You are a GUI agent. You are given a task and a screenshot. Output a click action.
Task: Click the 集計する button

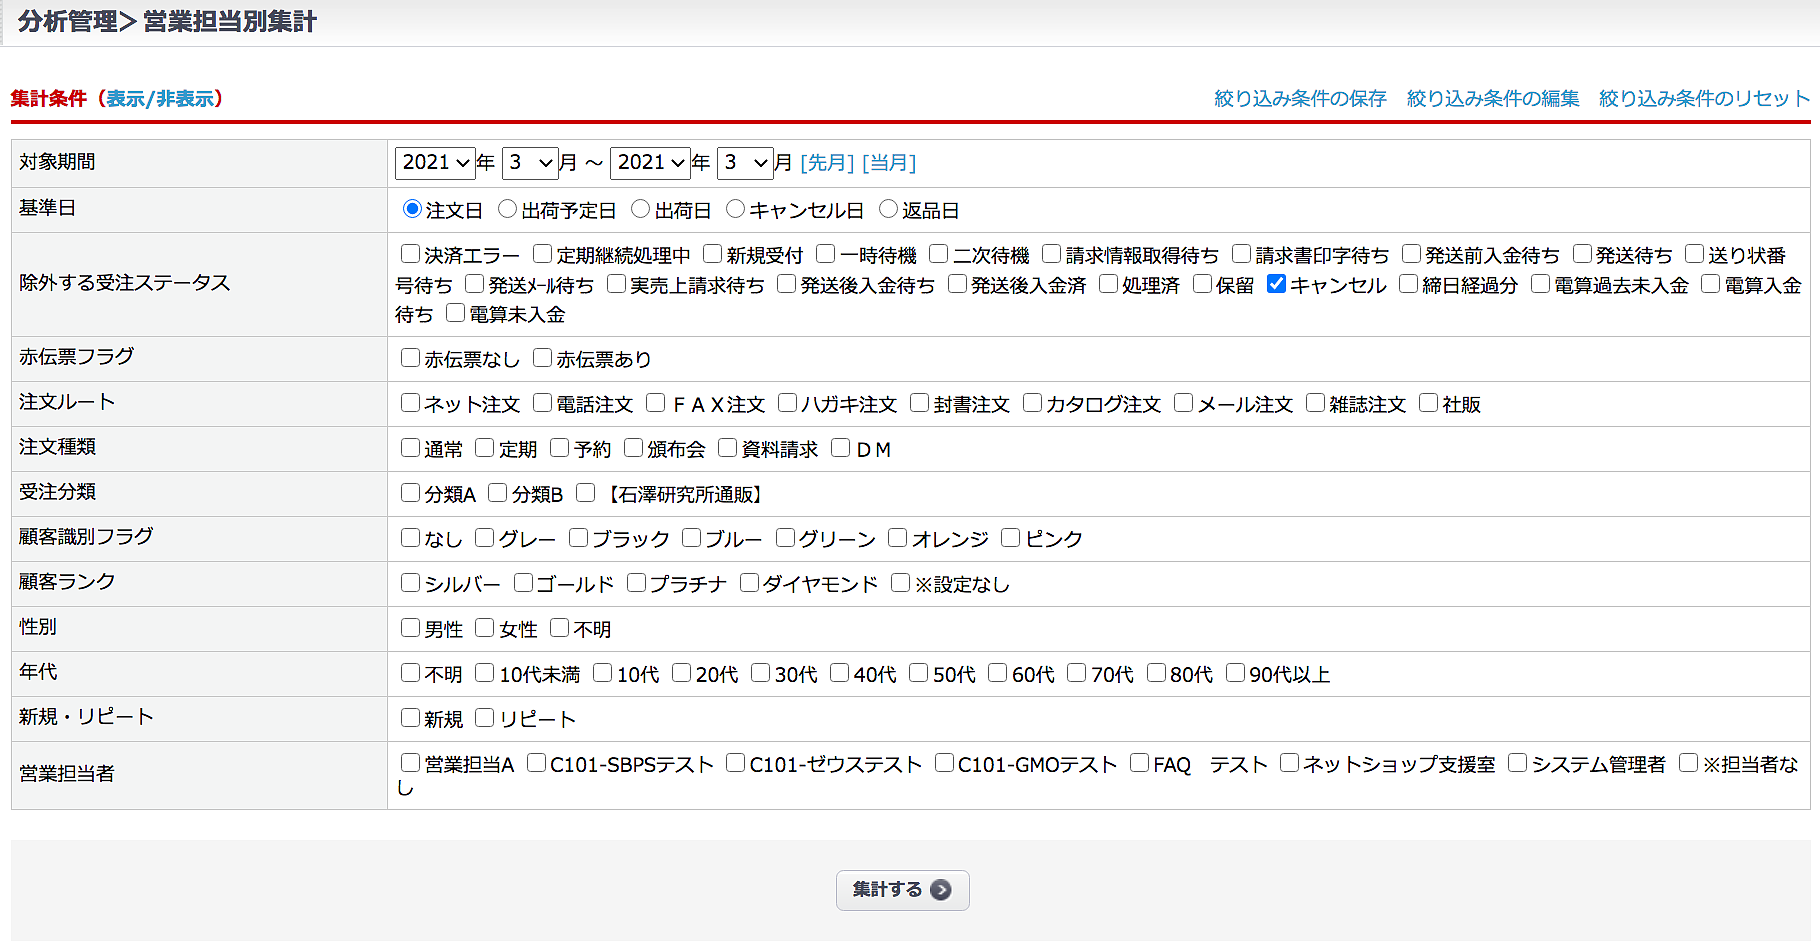(901, 890)
